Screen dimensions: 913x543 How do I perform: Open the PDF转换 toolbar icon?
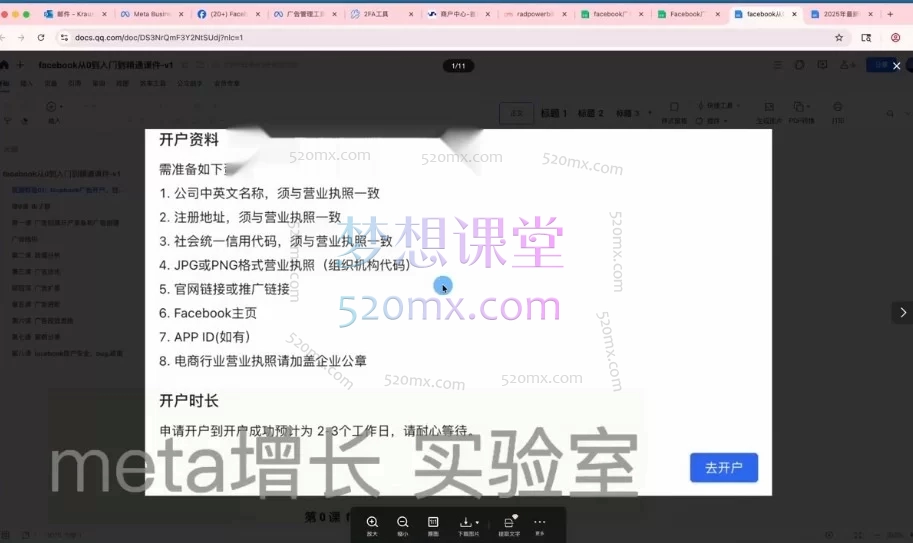801,112
